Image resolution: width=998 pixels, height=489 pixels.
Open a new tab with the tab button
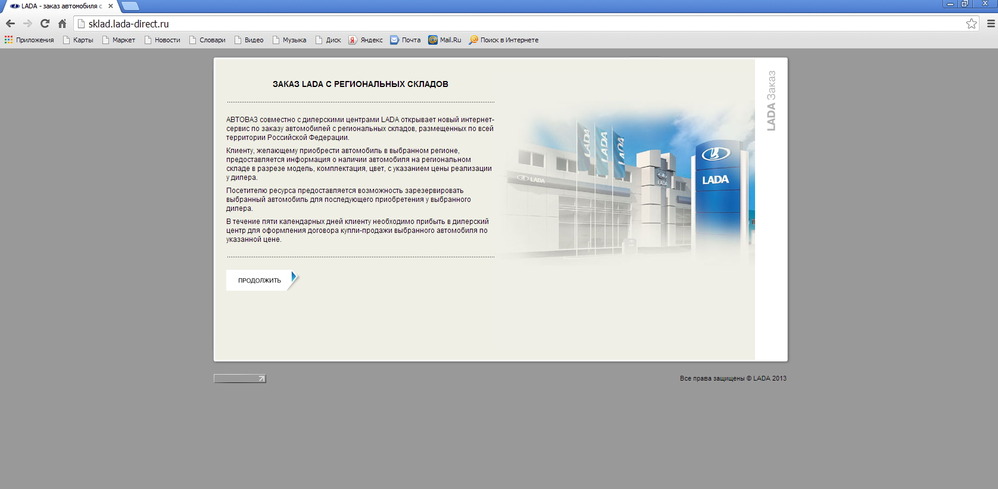(x=130, y=6)
